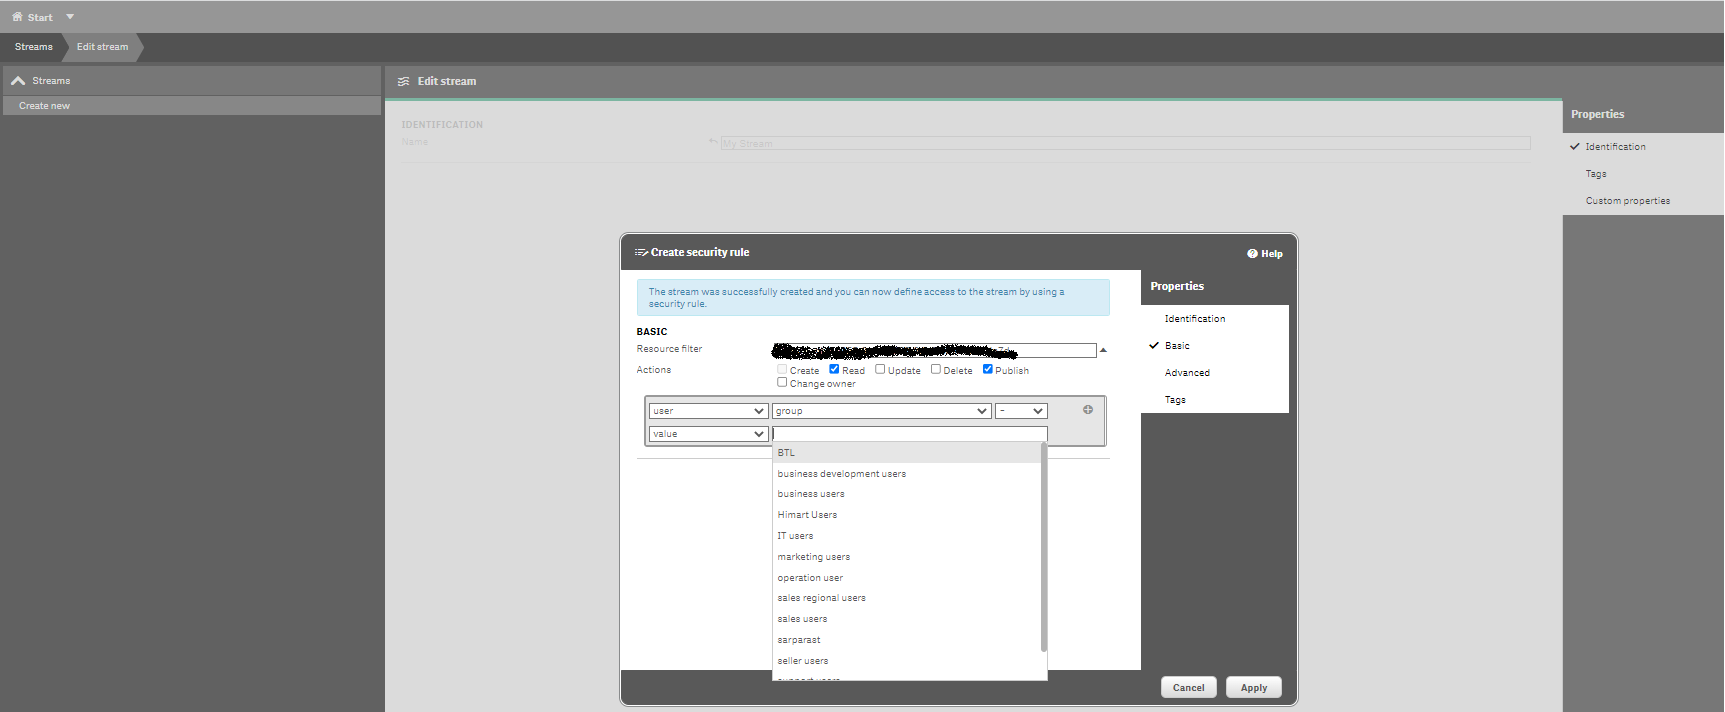Apply the security rule
Viewport: 1725px width, 712px height.
click(x=1254, y=688)
